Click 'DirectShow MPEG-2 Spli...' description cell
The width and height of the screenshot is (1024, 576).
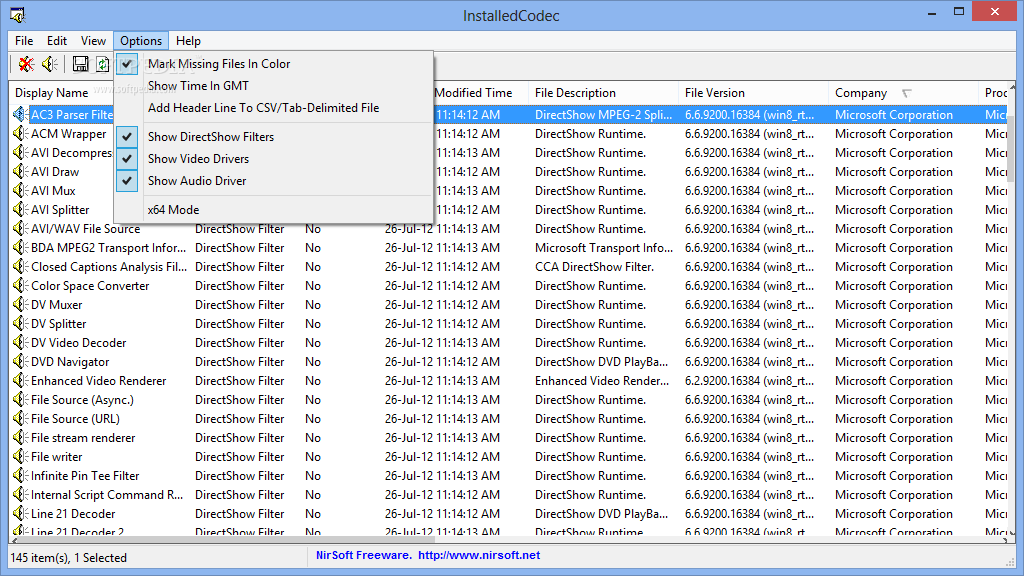point(603,115)
